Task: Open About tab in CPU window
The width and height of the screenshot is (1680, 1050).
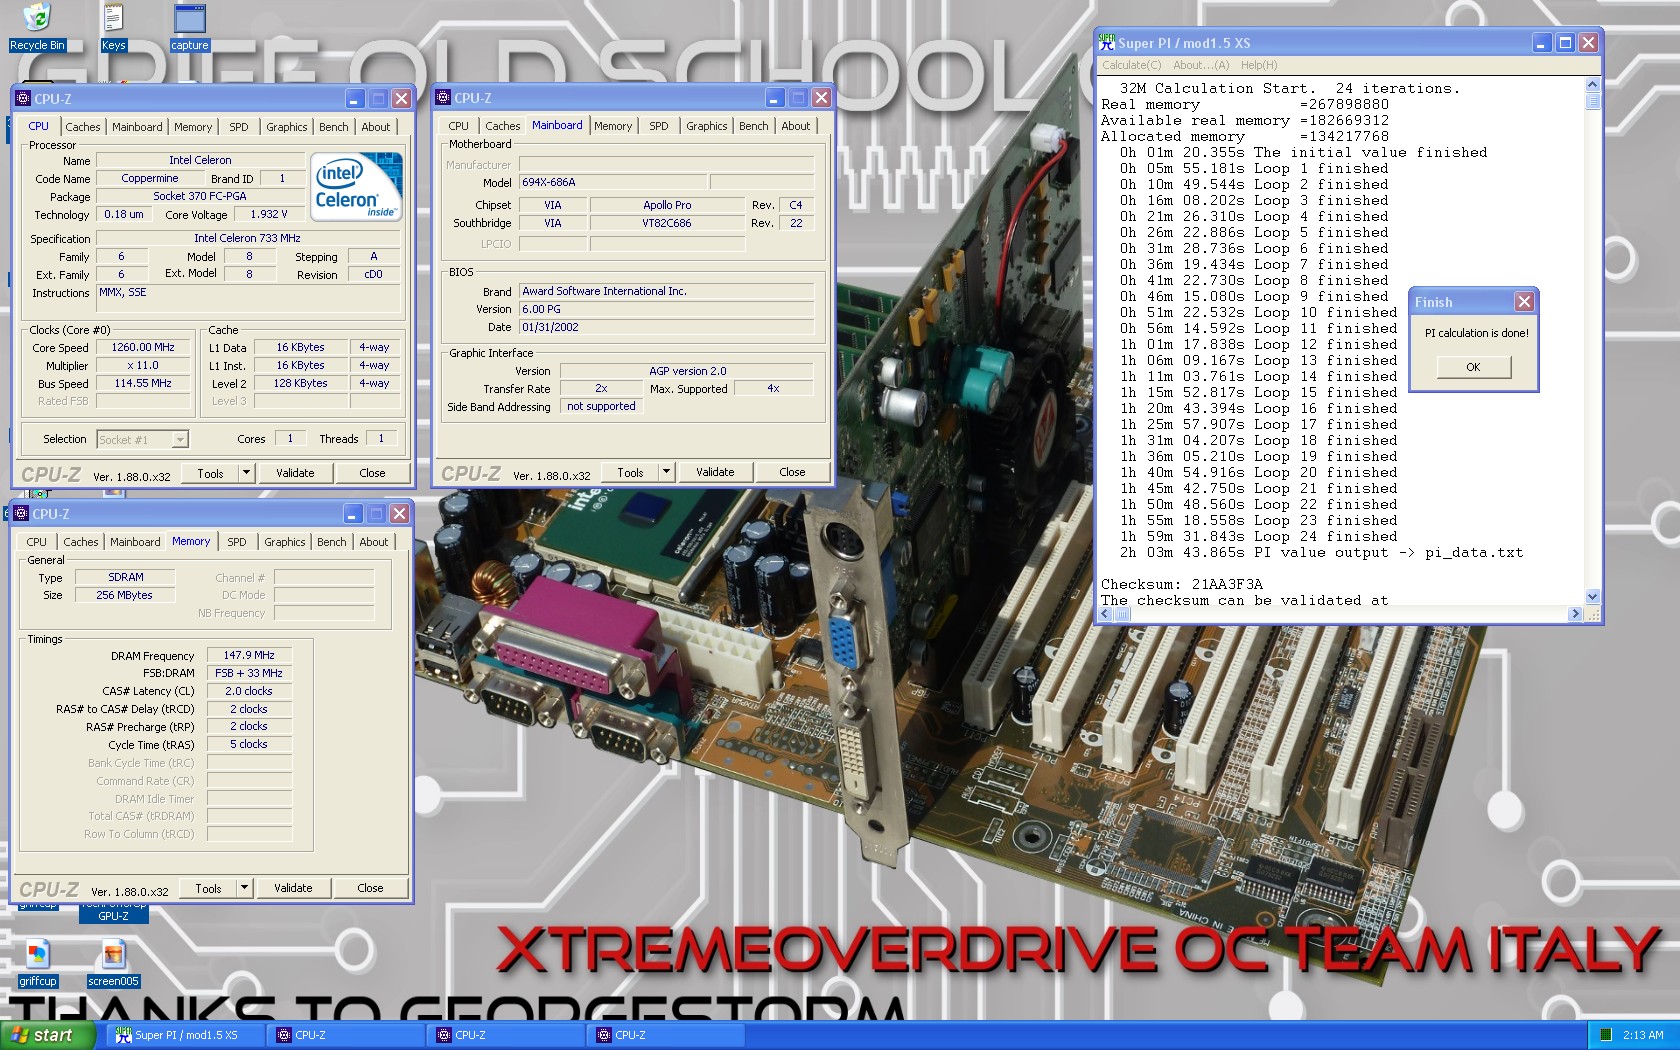Action: click(x=376, y=127)
